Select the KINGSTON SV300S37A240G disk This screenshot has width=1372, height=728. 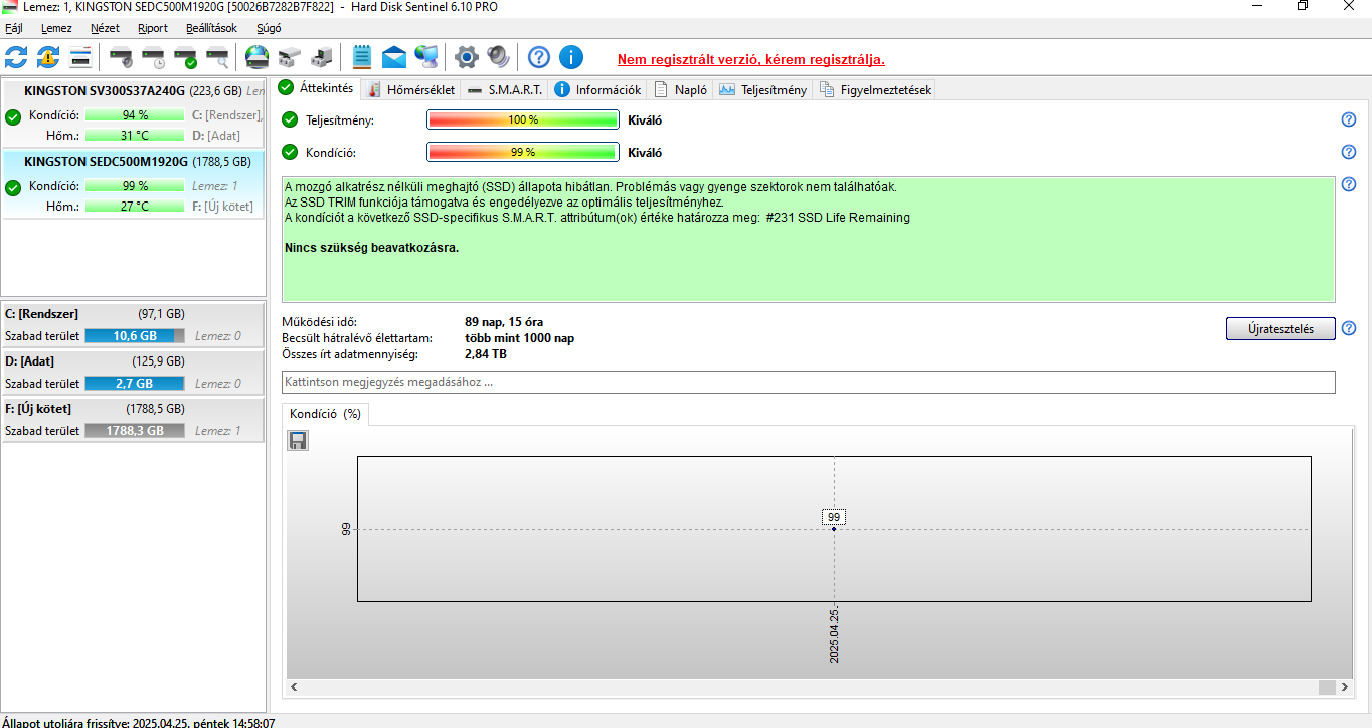(134, 113)
